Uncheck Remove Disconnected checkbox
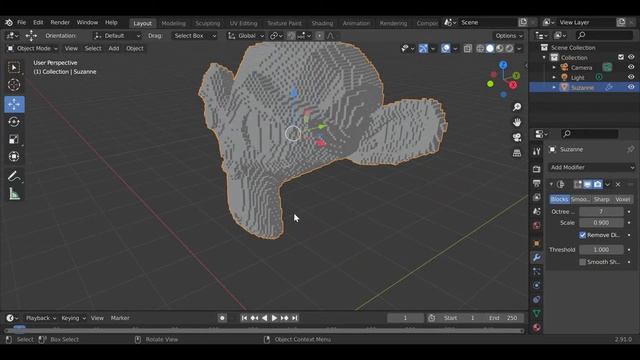640x360 pixels. 582,235
